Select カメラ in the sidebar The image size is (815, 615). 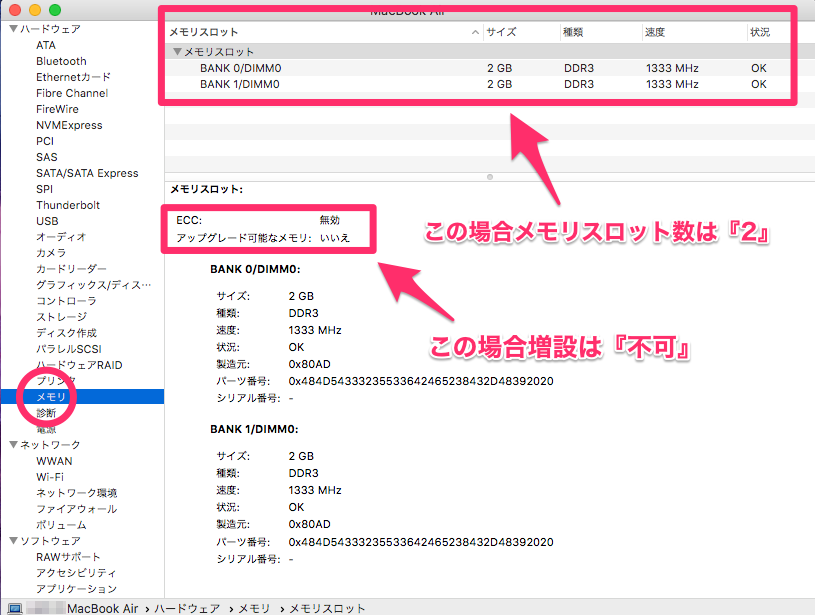(51, 253)
